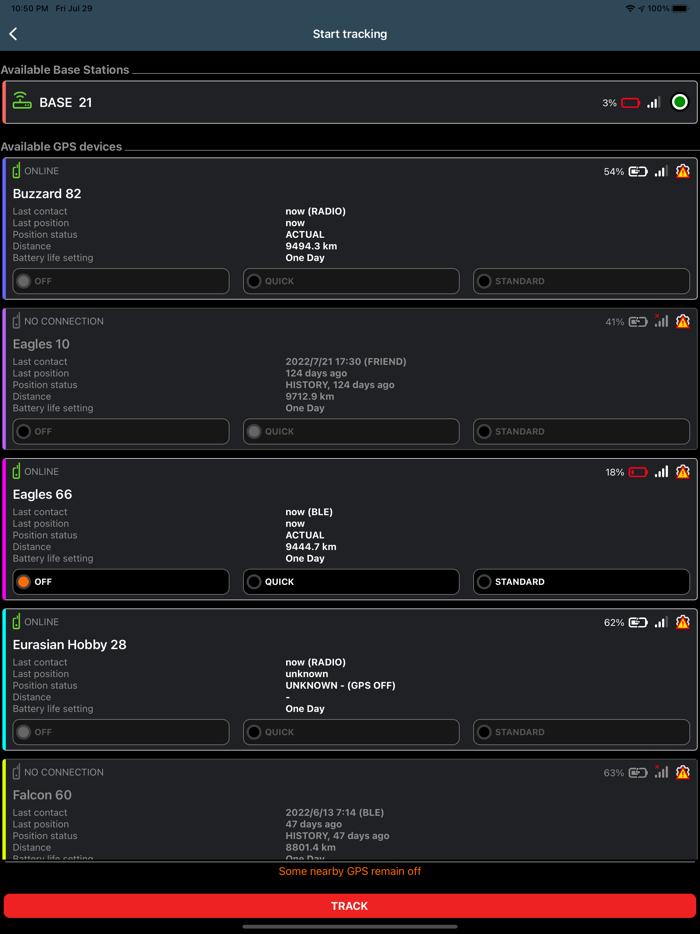Select OFF mode for Eagles 10
The width and height of the screenshot is (700, 934).
pyautogui.click(x=121, y=431)
